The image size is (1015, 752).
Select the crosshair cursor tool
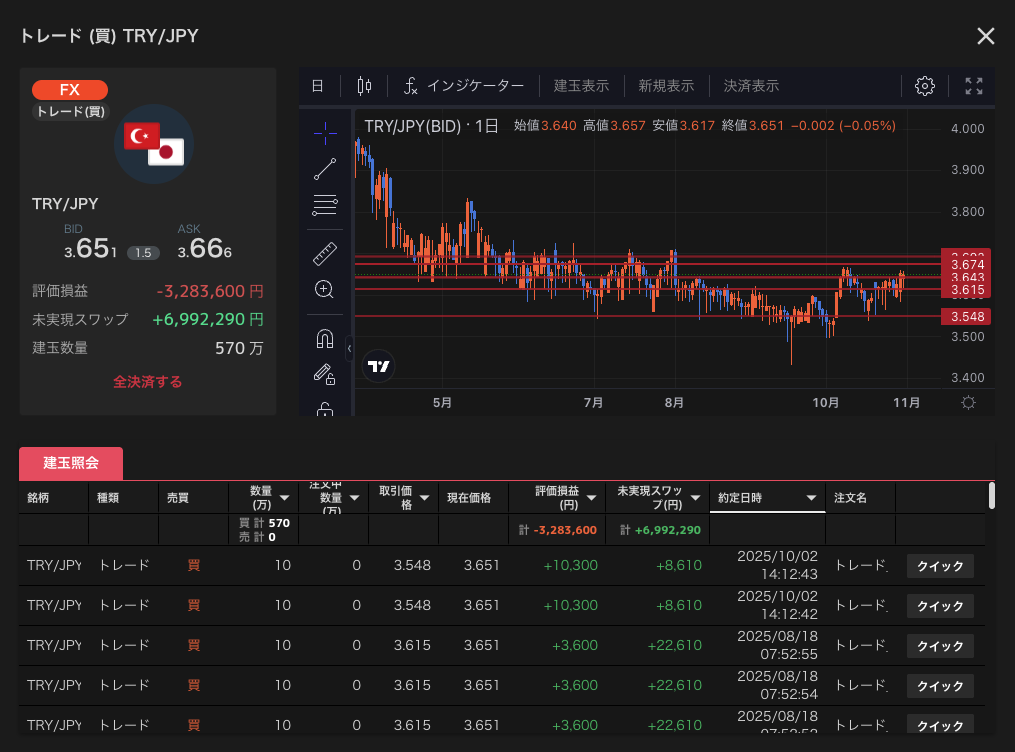pyautogui.click(x=325, y=133)
